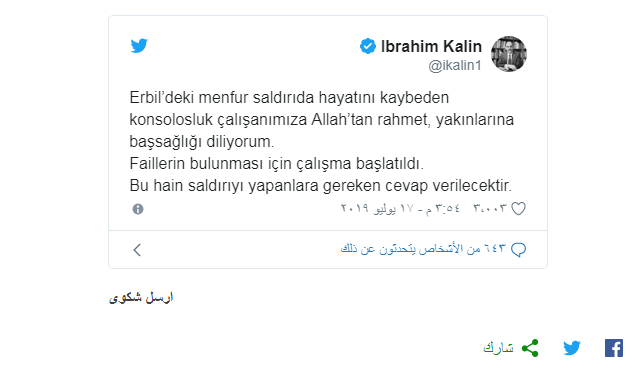This screenshot has height=371, width=635.
Task: Open the tweet timestamp ١٧ يوليو ٢٠١٩
Action: tap(401, 208)
